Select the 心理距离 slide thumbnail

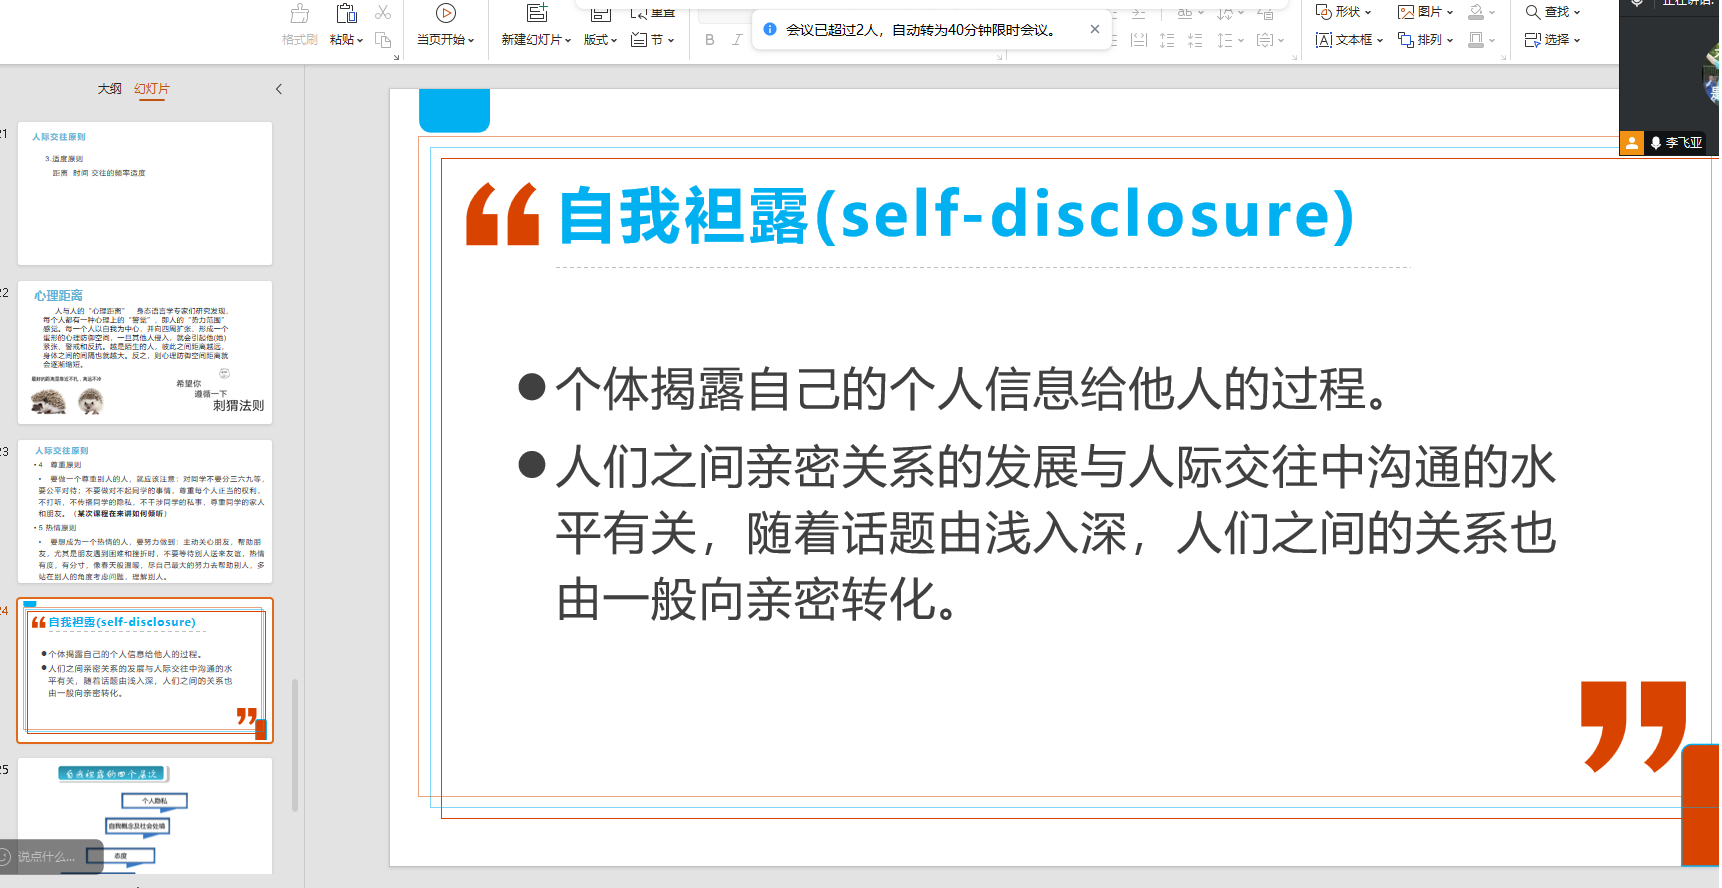(145, 352)
